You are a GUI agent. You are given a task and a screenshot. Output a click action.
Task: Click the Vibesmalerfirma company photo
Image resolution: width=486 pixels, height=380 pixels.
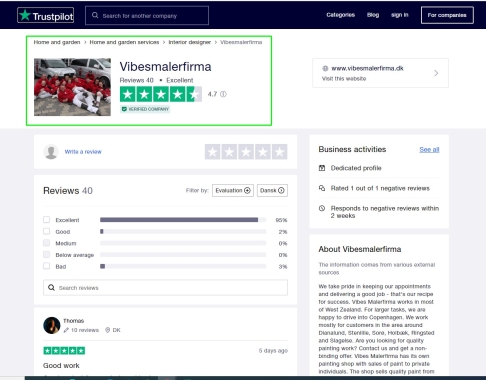point(72,87)
